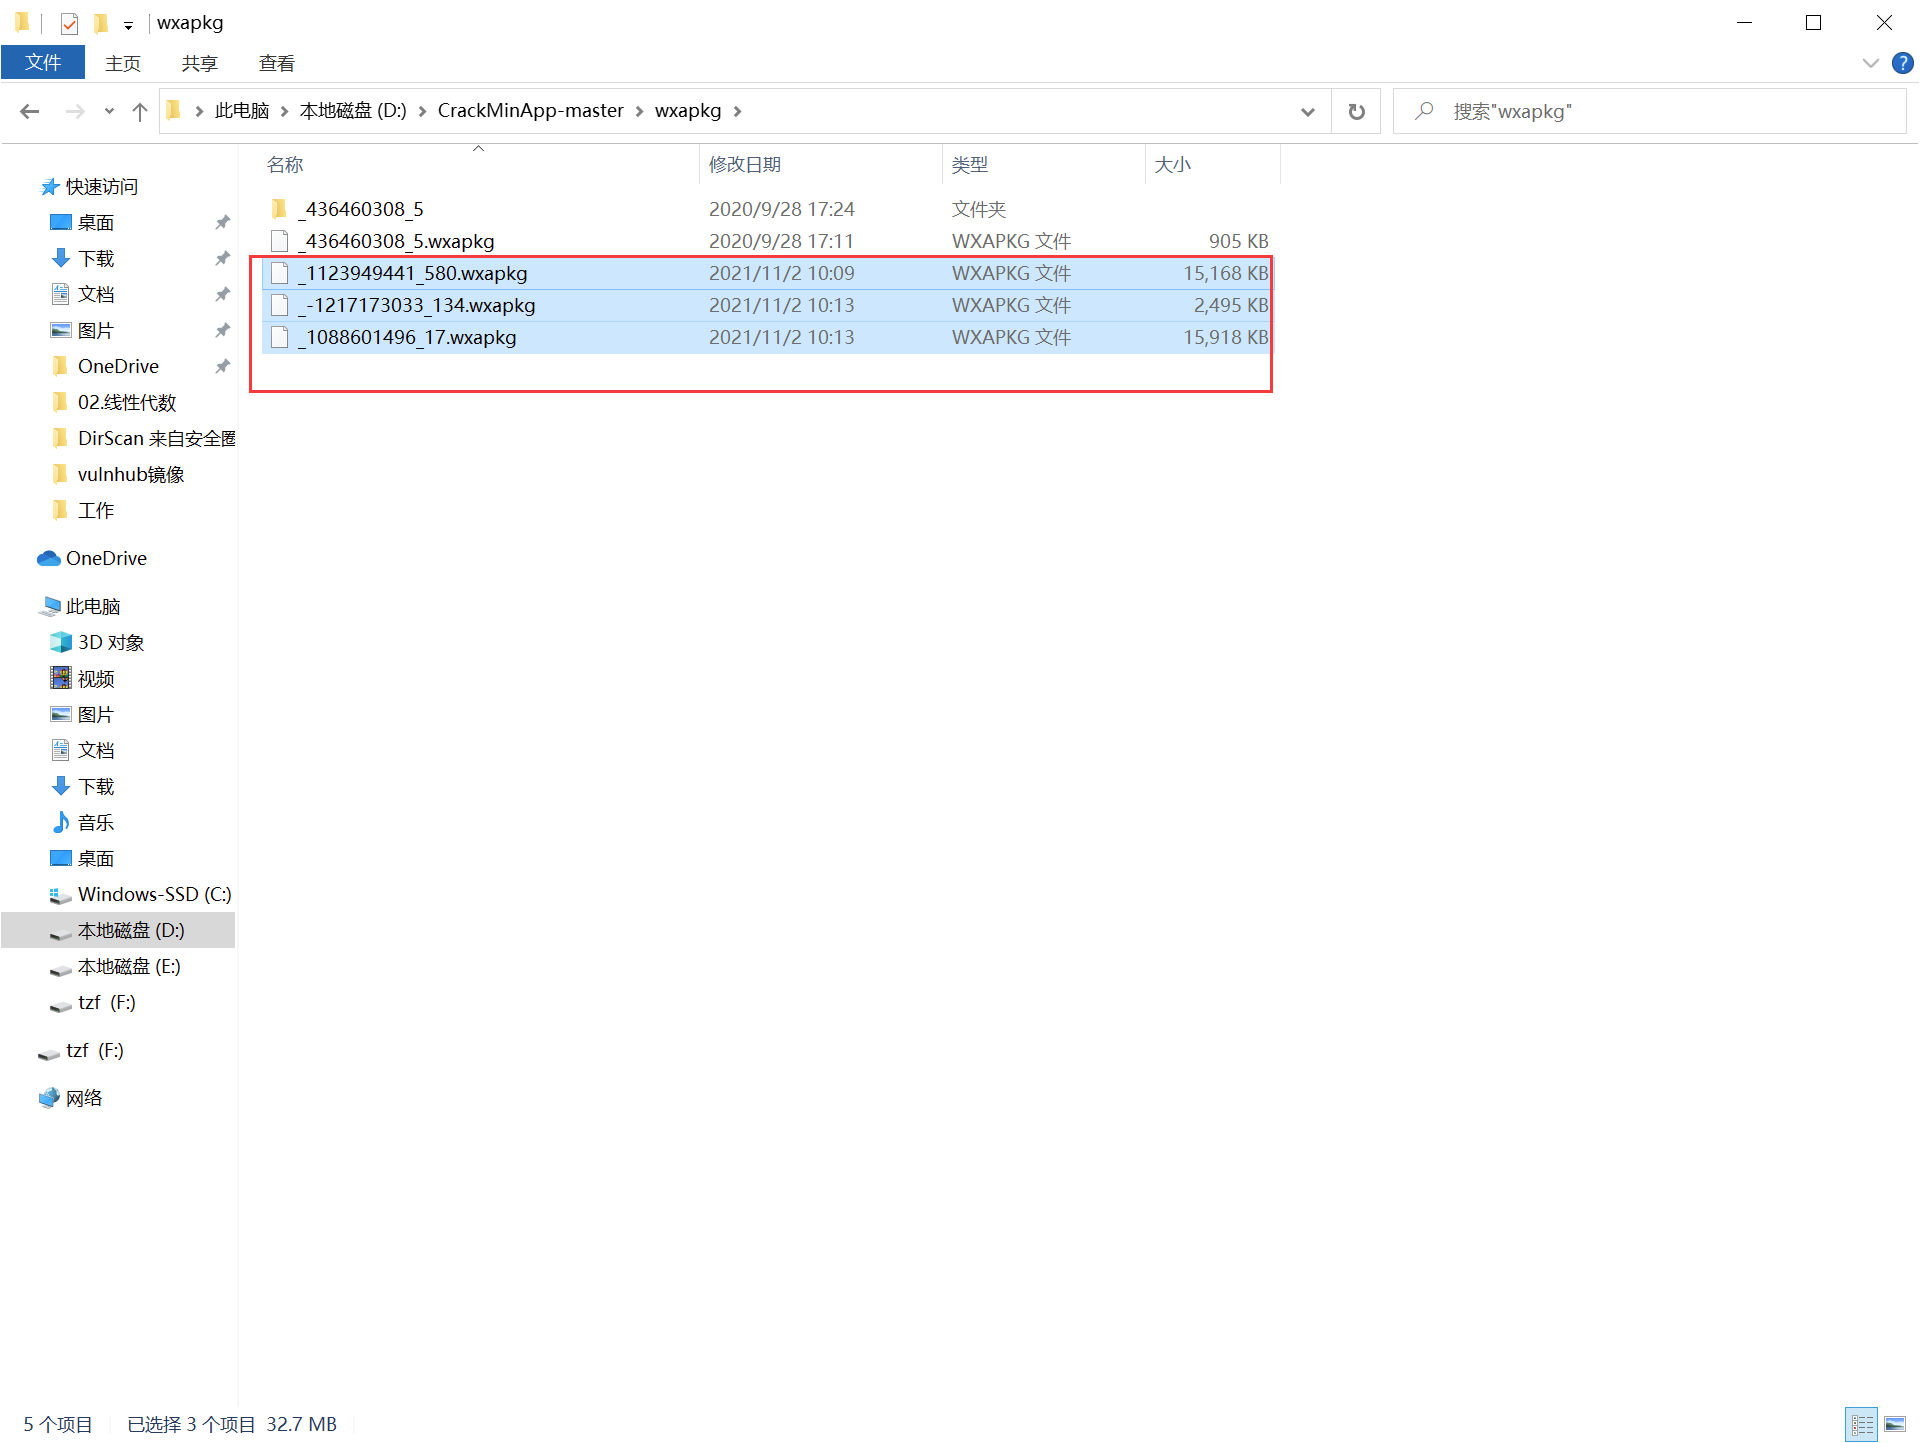The width and height of the screenshot is (1920, 1443).
Task: Open 视频 under This PC
Action: [95, 679]
